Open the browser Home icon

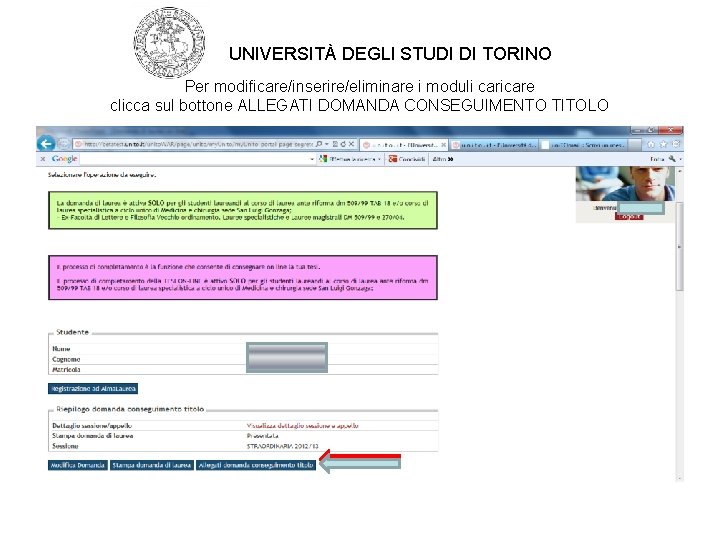click(x=651, y=144)
